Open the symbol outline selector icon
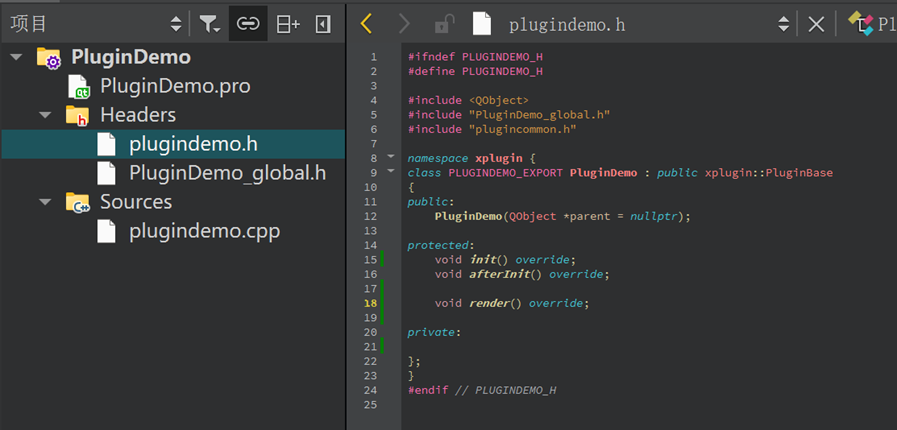The height and width of the screenshot is (430, 897). tap(860, 24)
